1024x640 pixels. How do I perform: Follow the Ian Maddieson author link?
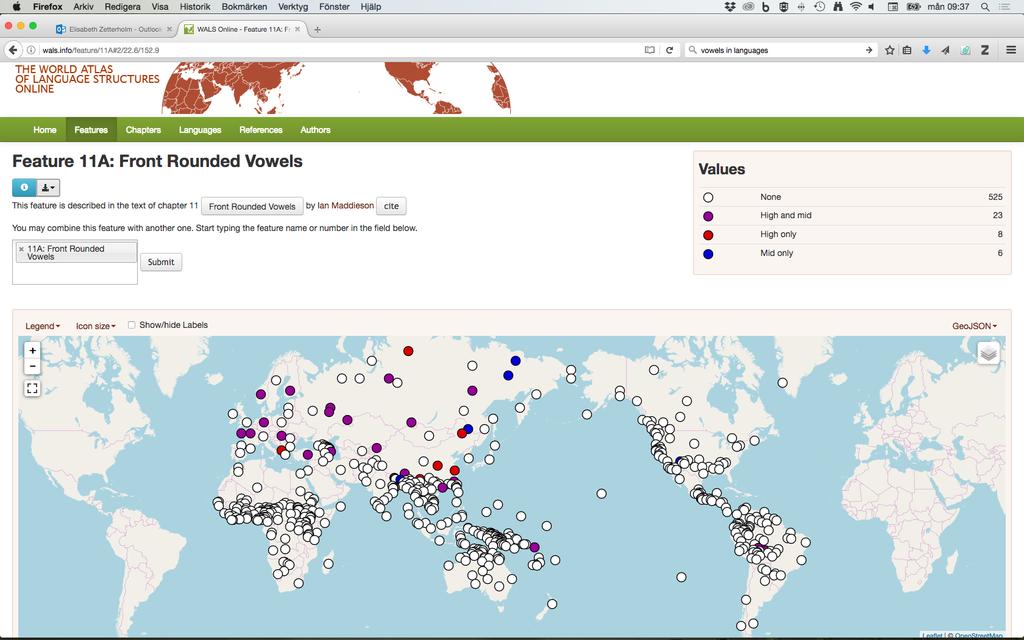click(x=345, y=205)
